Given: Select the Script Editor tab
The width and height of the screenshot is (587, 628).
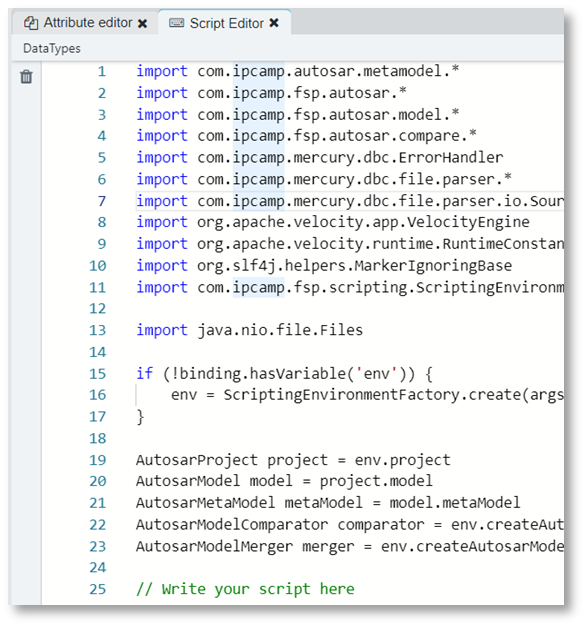Looking at the screenshot, I should 224,22.
